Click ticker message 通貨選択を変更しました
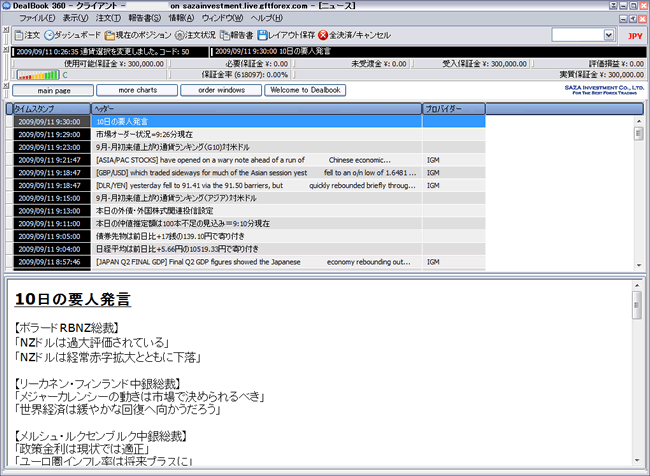This screenshot has height=476, width=650. (x=110, y=52)
